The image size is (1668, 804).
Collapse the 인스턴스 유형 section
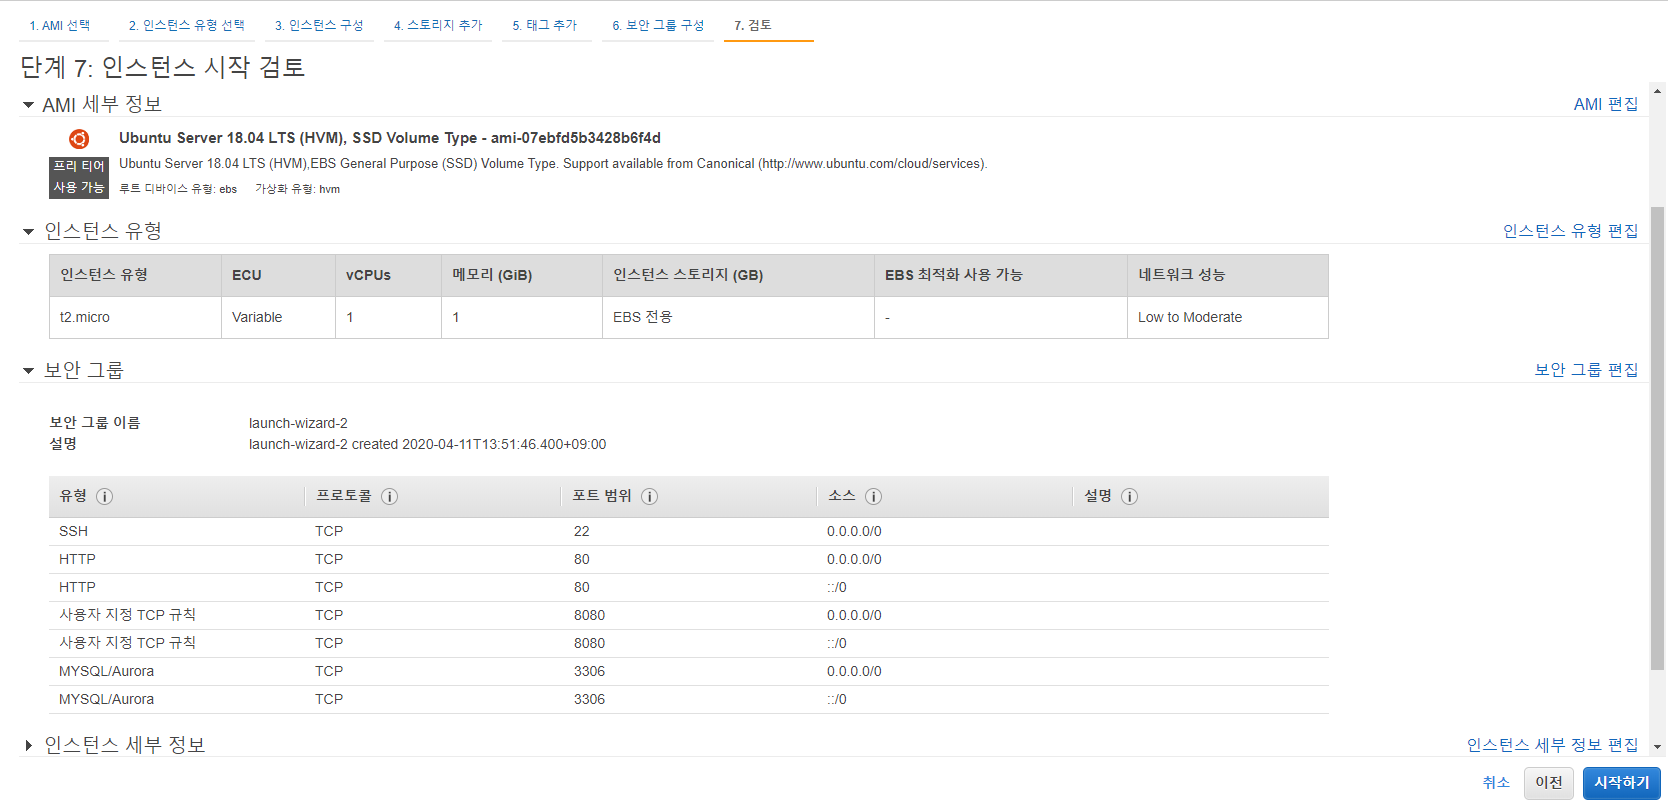pos(28,232)
